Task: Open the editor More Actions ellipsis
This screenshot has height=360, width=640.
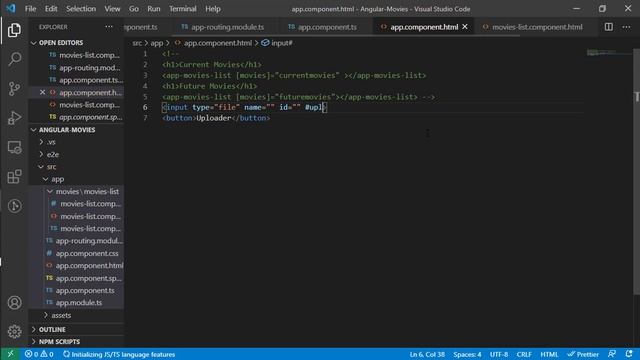Action: 627,27
